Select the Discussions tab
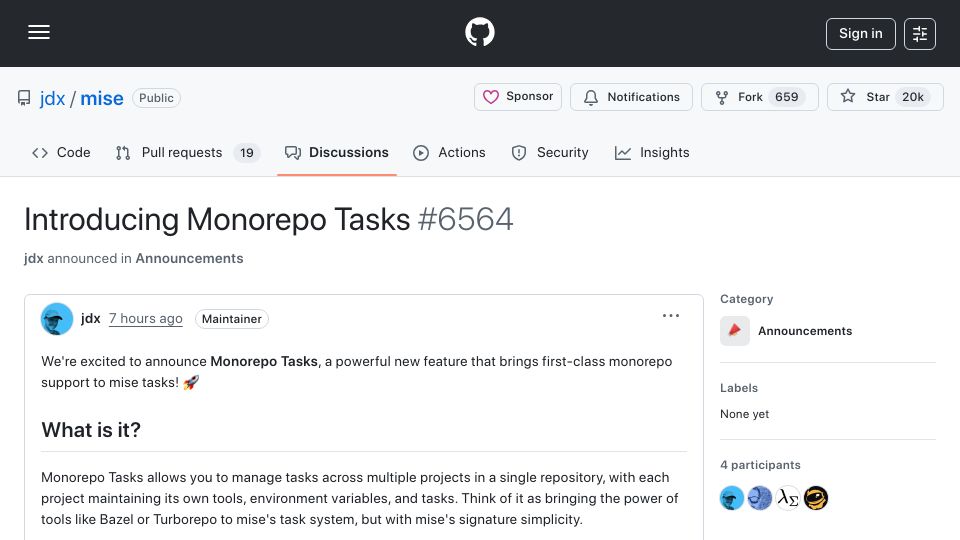The image size is (960, 540). coord(337,152)
